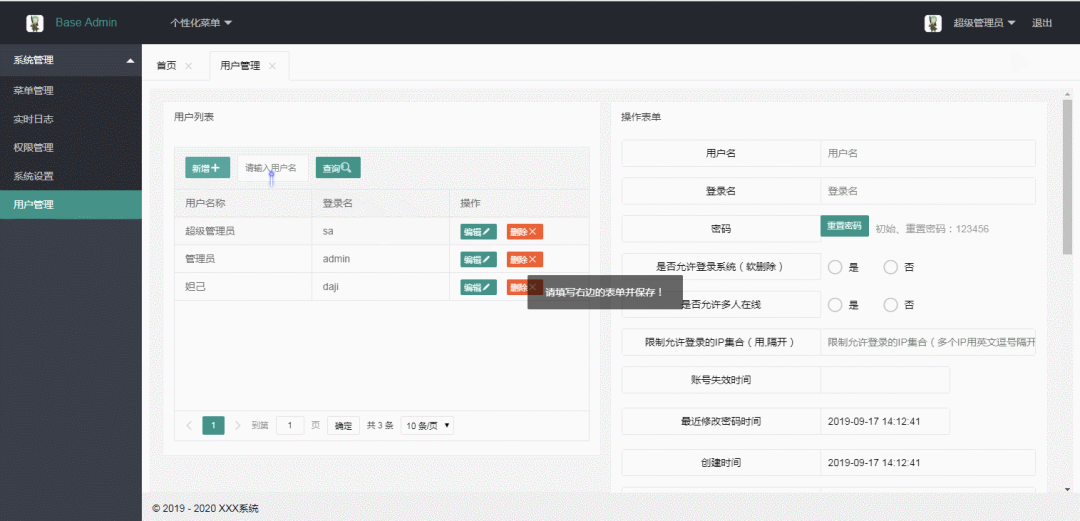Close the 首页 tab

189,66
